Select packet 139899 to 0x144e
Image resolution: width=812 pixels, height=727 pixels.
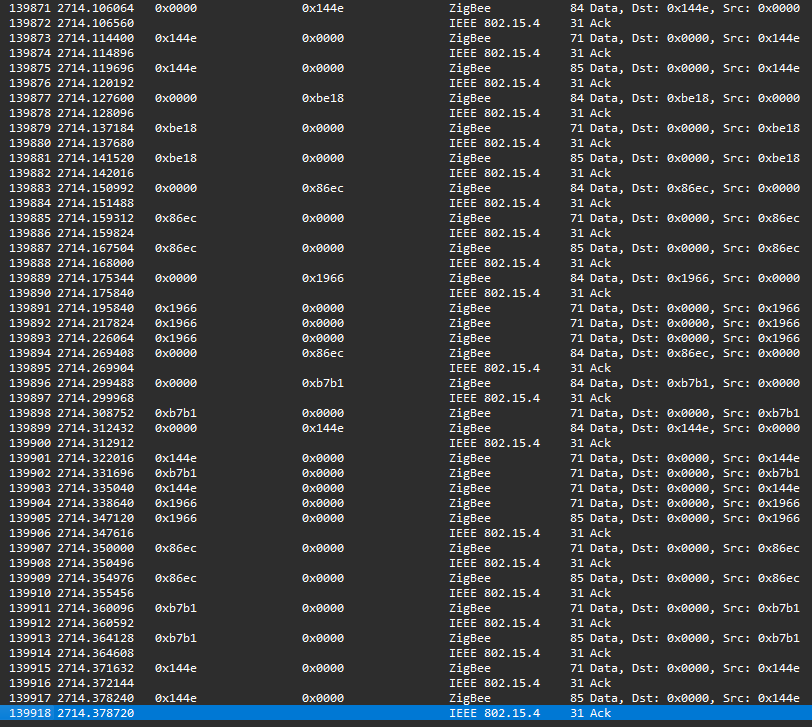pos(406,429)
